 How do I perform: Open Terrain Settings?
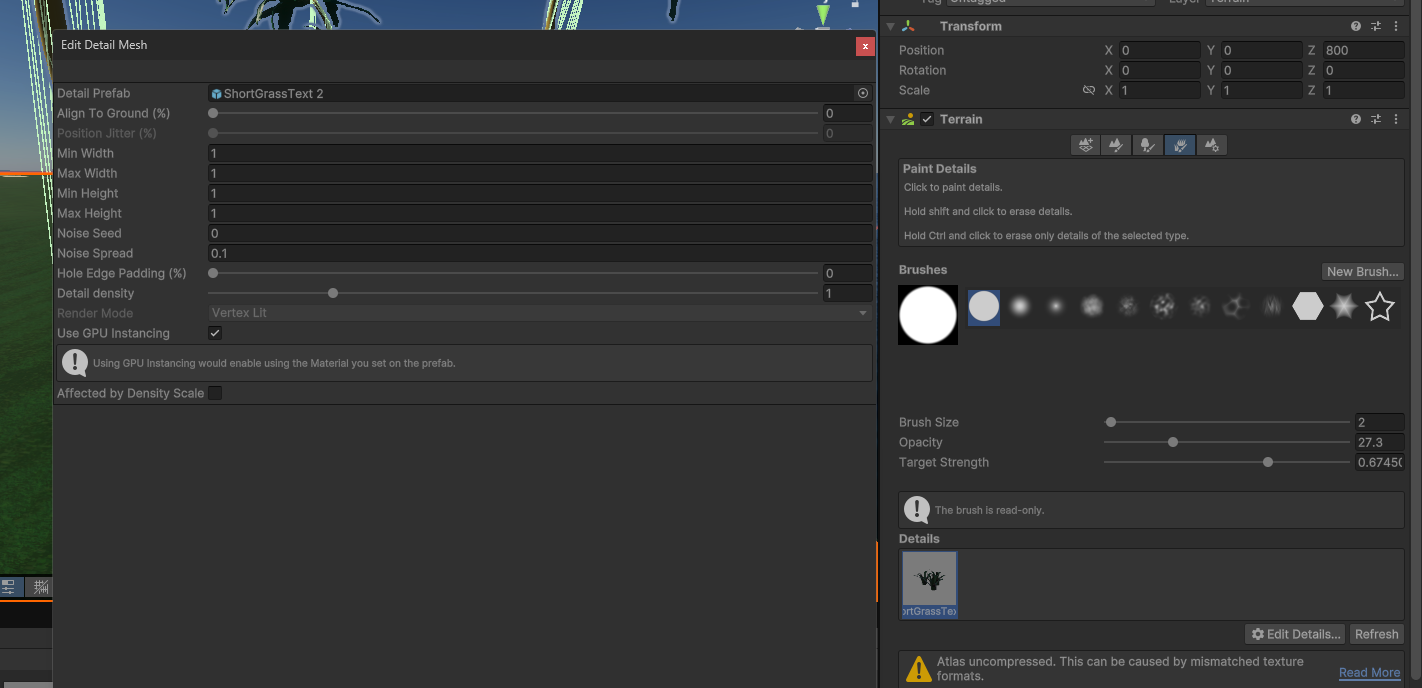(1212, 145)
